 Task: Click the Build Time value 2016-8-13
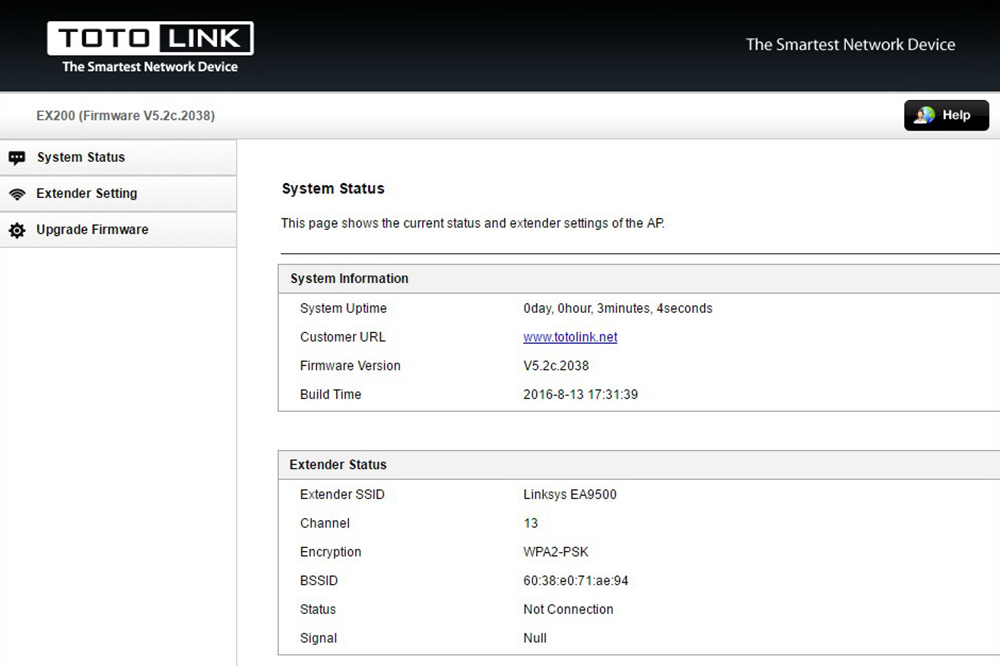(580, 394)
